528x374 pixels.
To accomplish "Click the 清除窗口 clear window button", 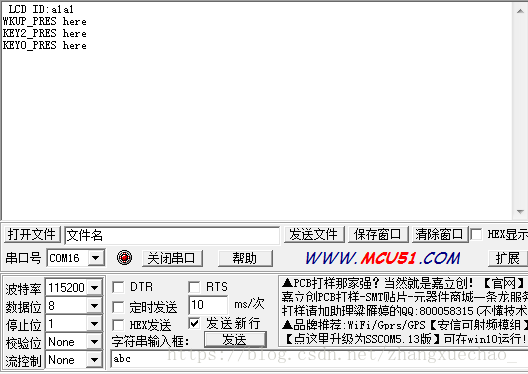I will [x=440, y=234].
